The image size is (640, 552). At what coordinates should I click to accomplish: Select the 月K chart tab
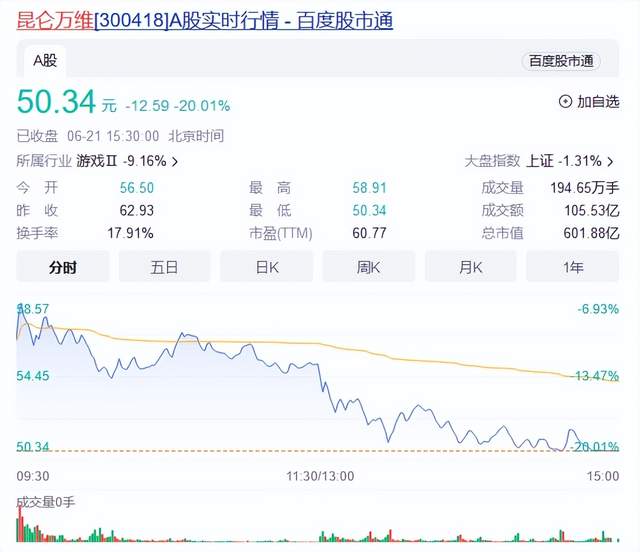coord(471,267)
